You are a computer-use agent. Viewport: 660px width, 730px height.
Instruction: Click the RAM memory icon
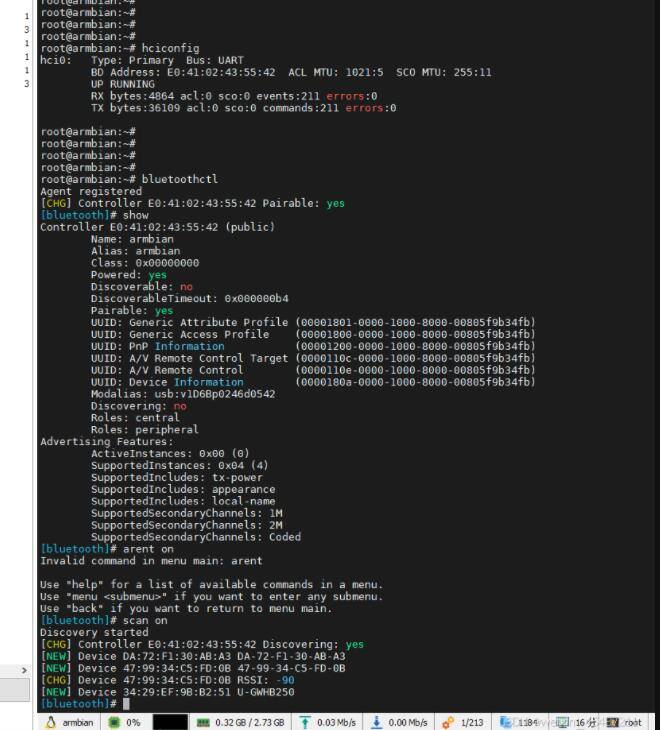click(x=203, y=722)
